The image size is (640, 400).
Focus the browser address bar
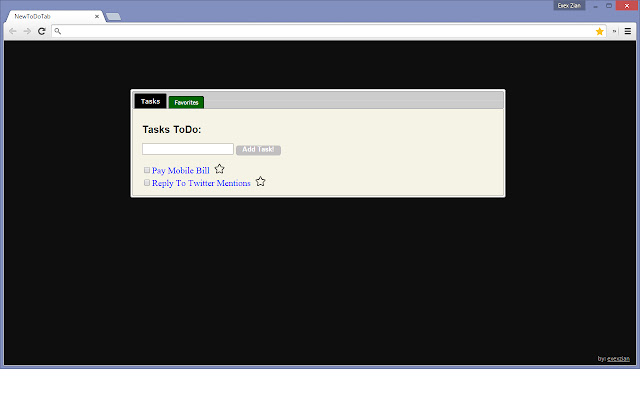(x=327, y=31)
